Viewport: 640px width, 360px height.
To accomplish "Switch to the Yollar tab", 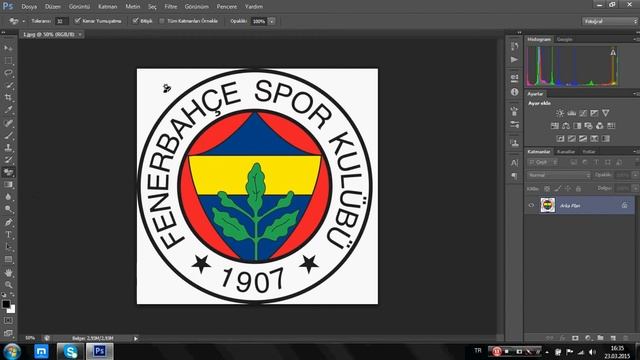I will point(589,152).
